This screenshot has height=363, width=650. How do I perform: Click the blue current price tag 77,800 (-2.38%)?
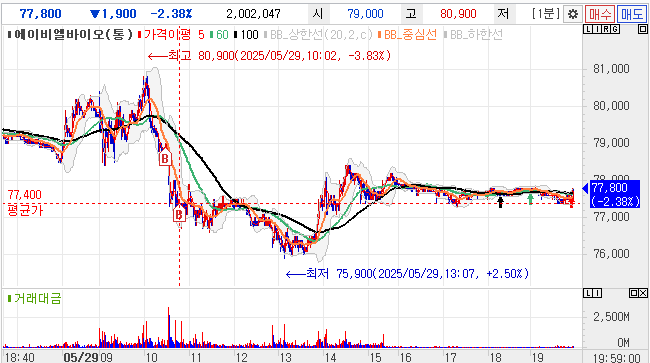[x=614, y=194]
